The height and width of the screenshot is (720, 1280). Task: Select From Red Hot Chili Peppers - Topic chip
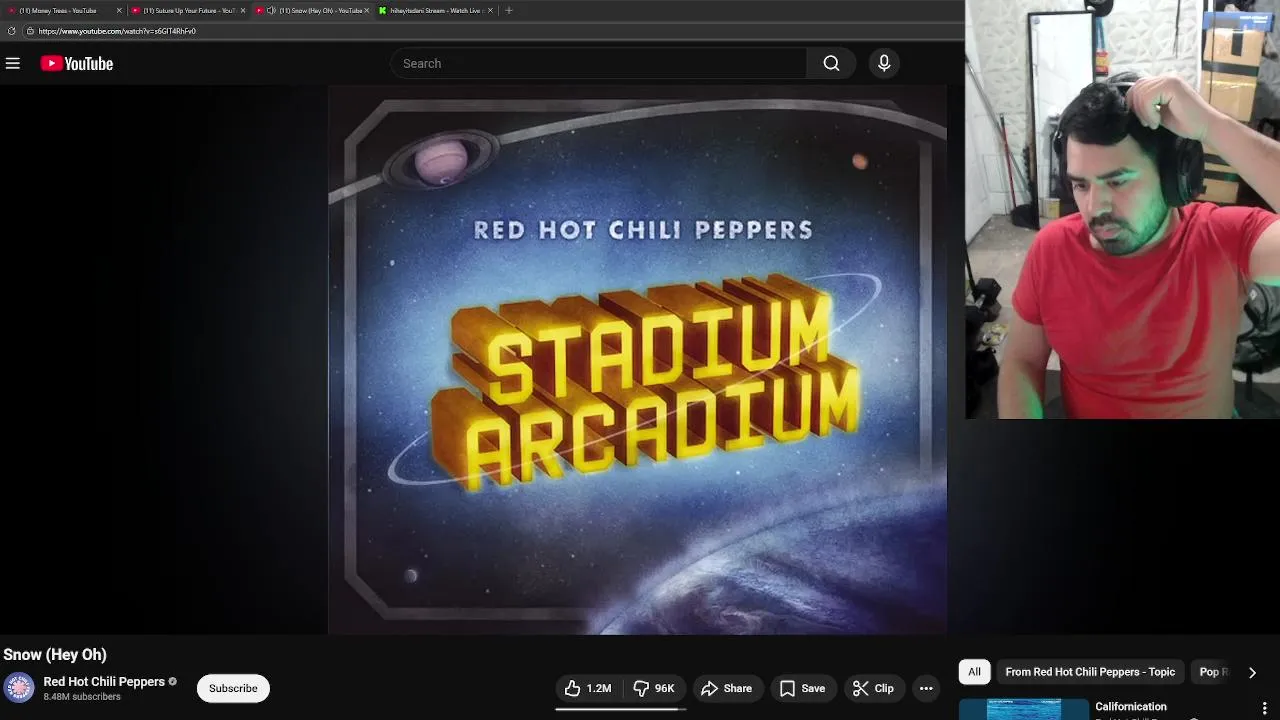coord(1090,672)
